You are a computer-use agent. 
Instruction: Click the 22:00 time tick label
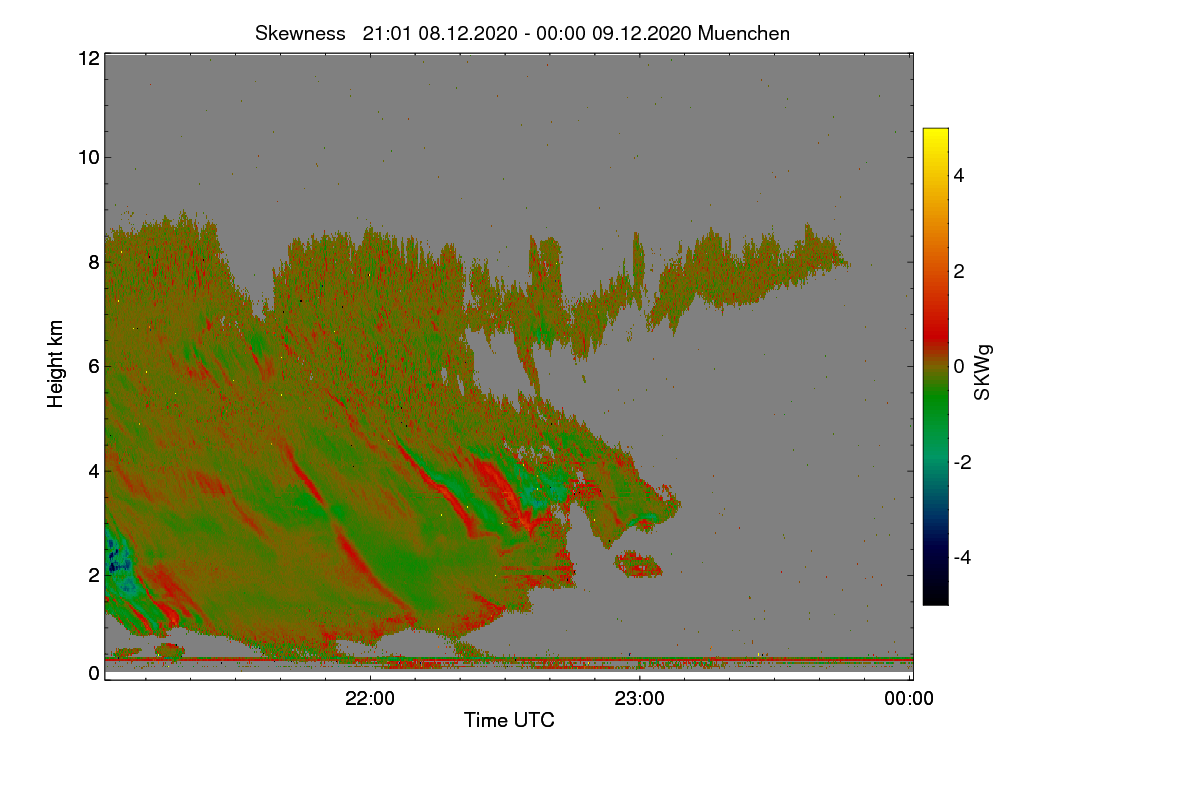click(x=369, y=699)
